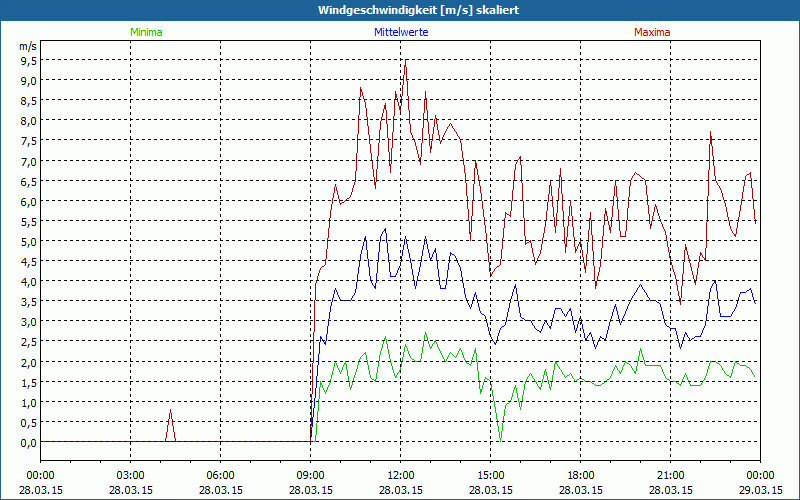
Task: Click the 18:00 time axis label
Action: tap(581, 476)
